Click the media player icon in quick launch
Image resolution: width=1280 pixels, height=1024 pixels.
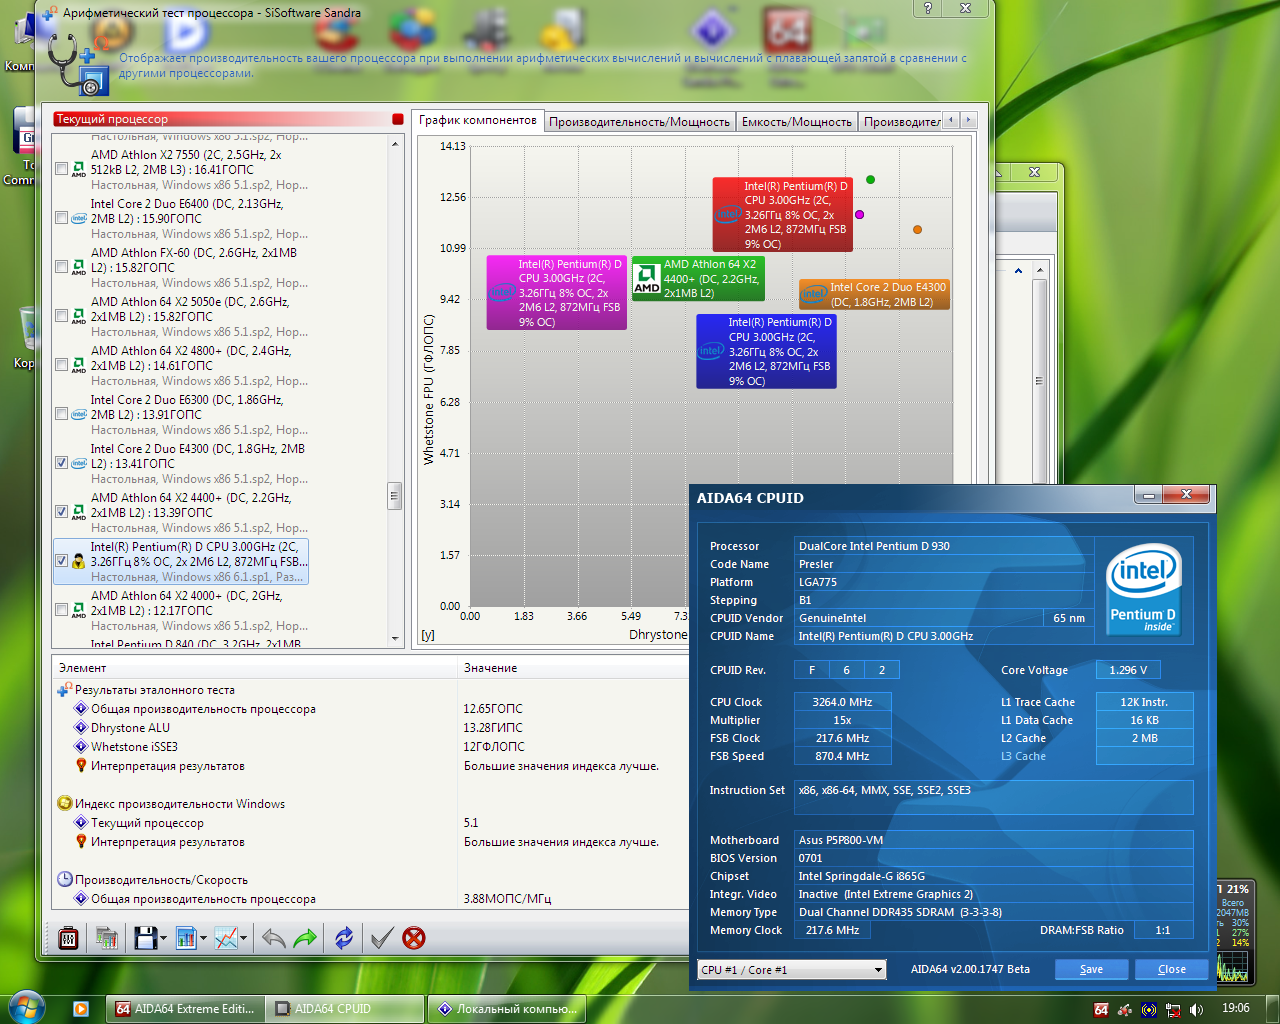point(81,1009)
